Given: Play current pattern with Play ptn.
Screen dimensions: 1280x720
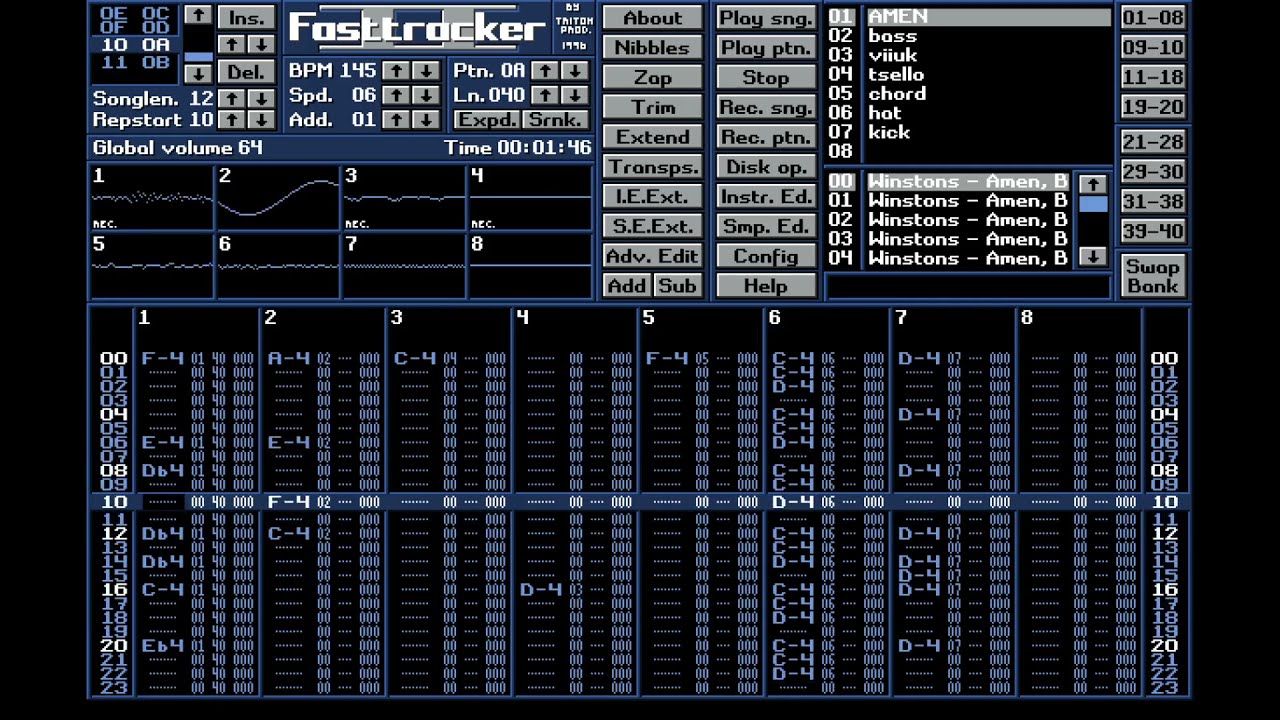Looking at the screenshot, I should click(766, 48).
